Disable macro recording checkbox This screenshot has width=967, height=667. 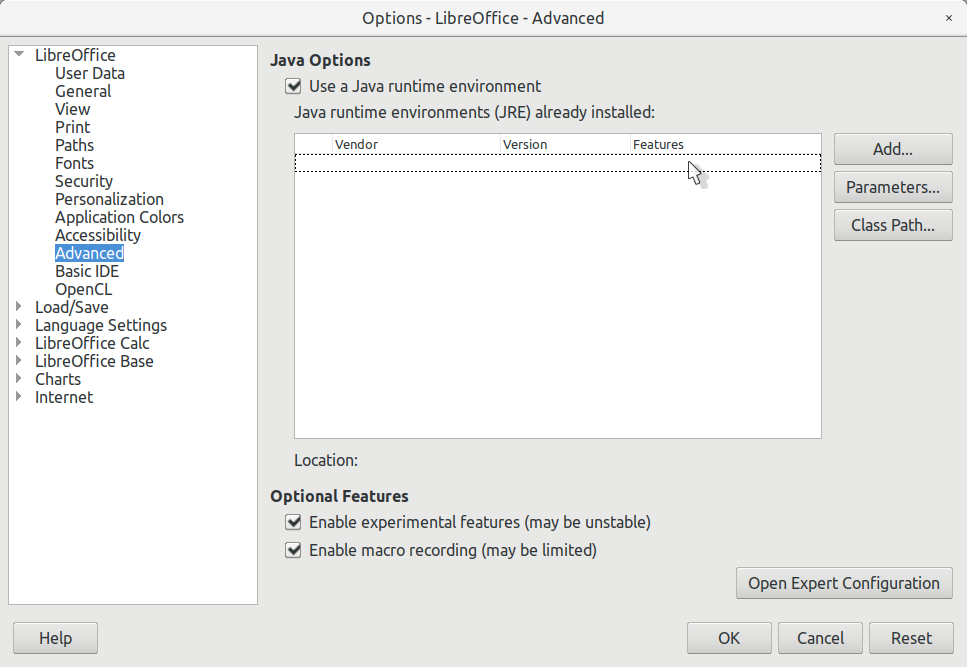pos(293,550)
